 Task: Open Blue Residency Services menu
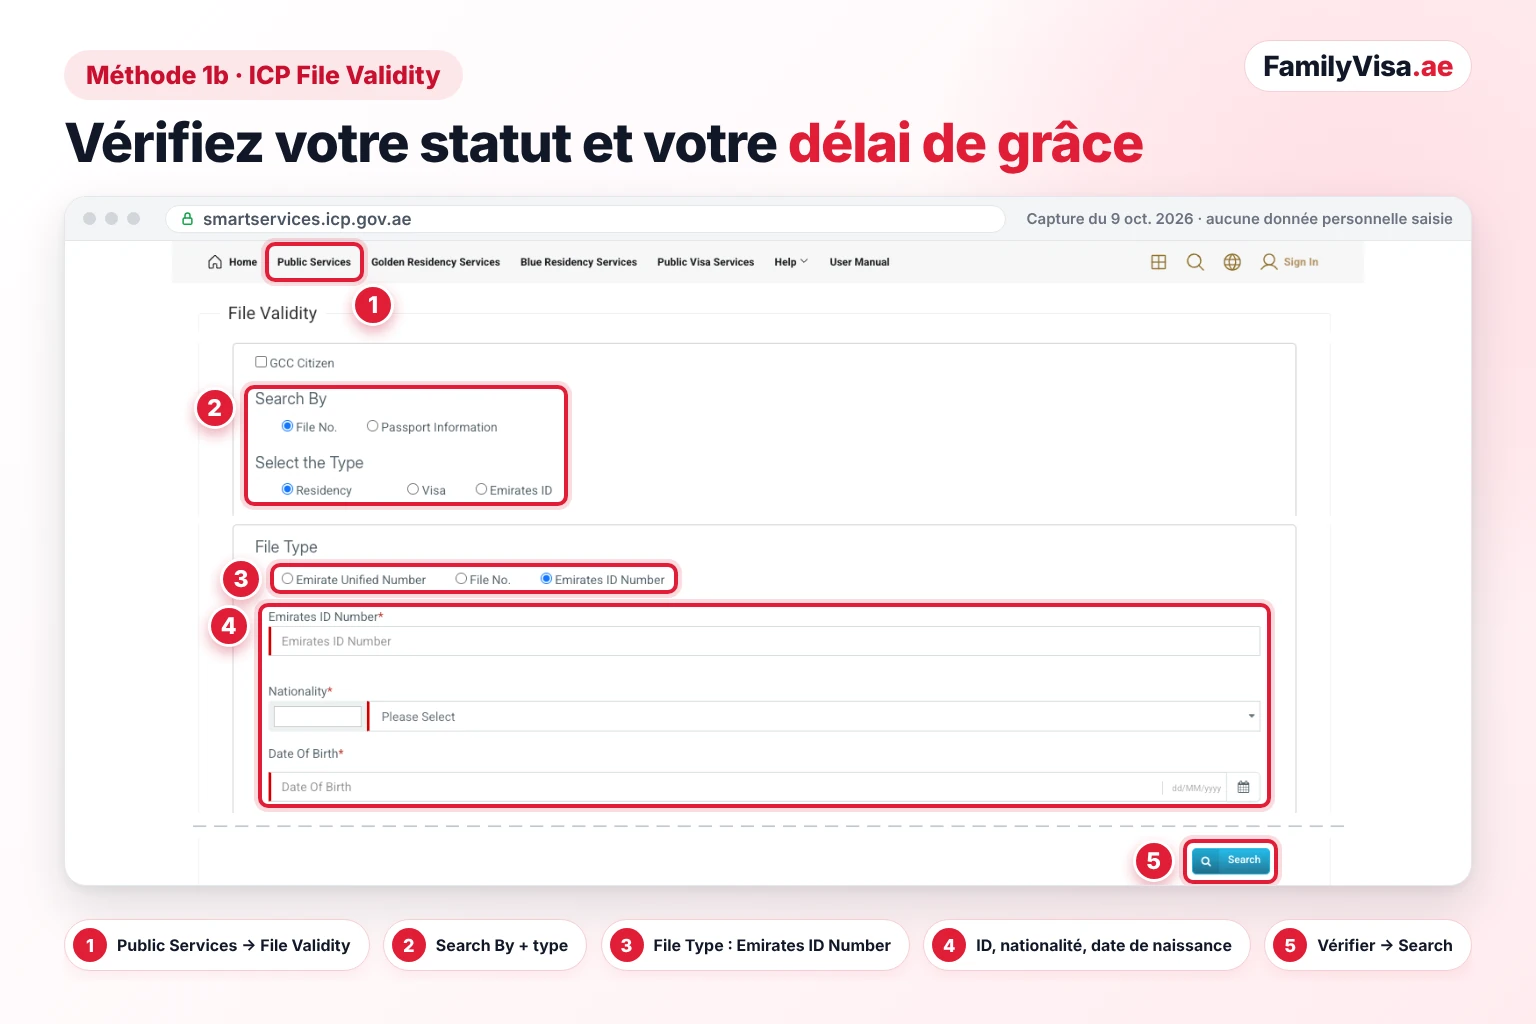578,262
